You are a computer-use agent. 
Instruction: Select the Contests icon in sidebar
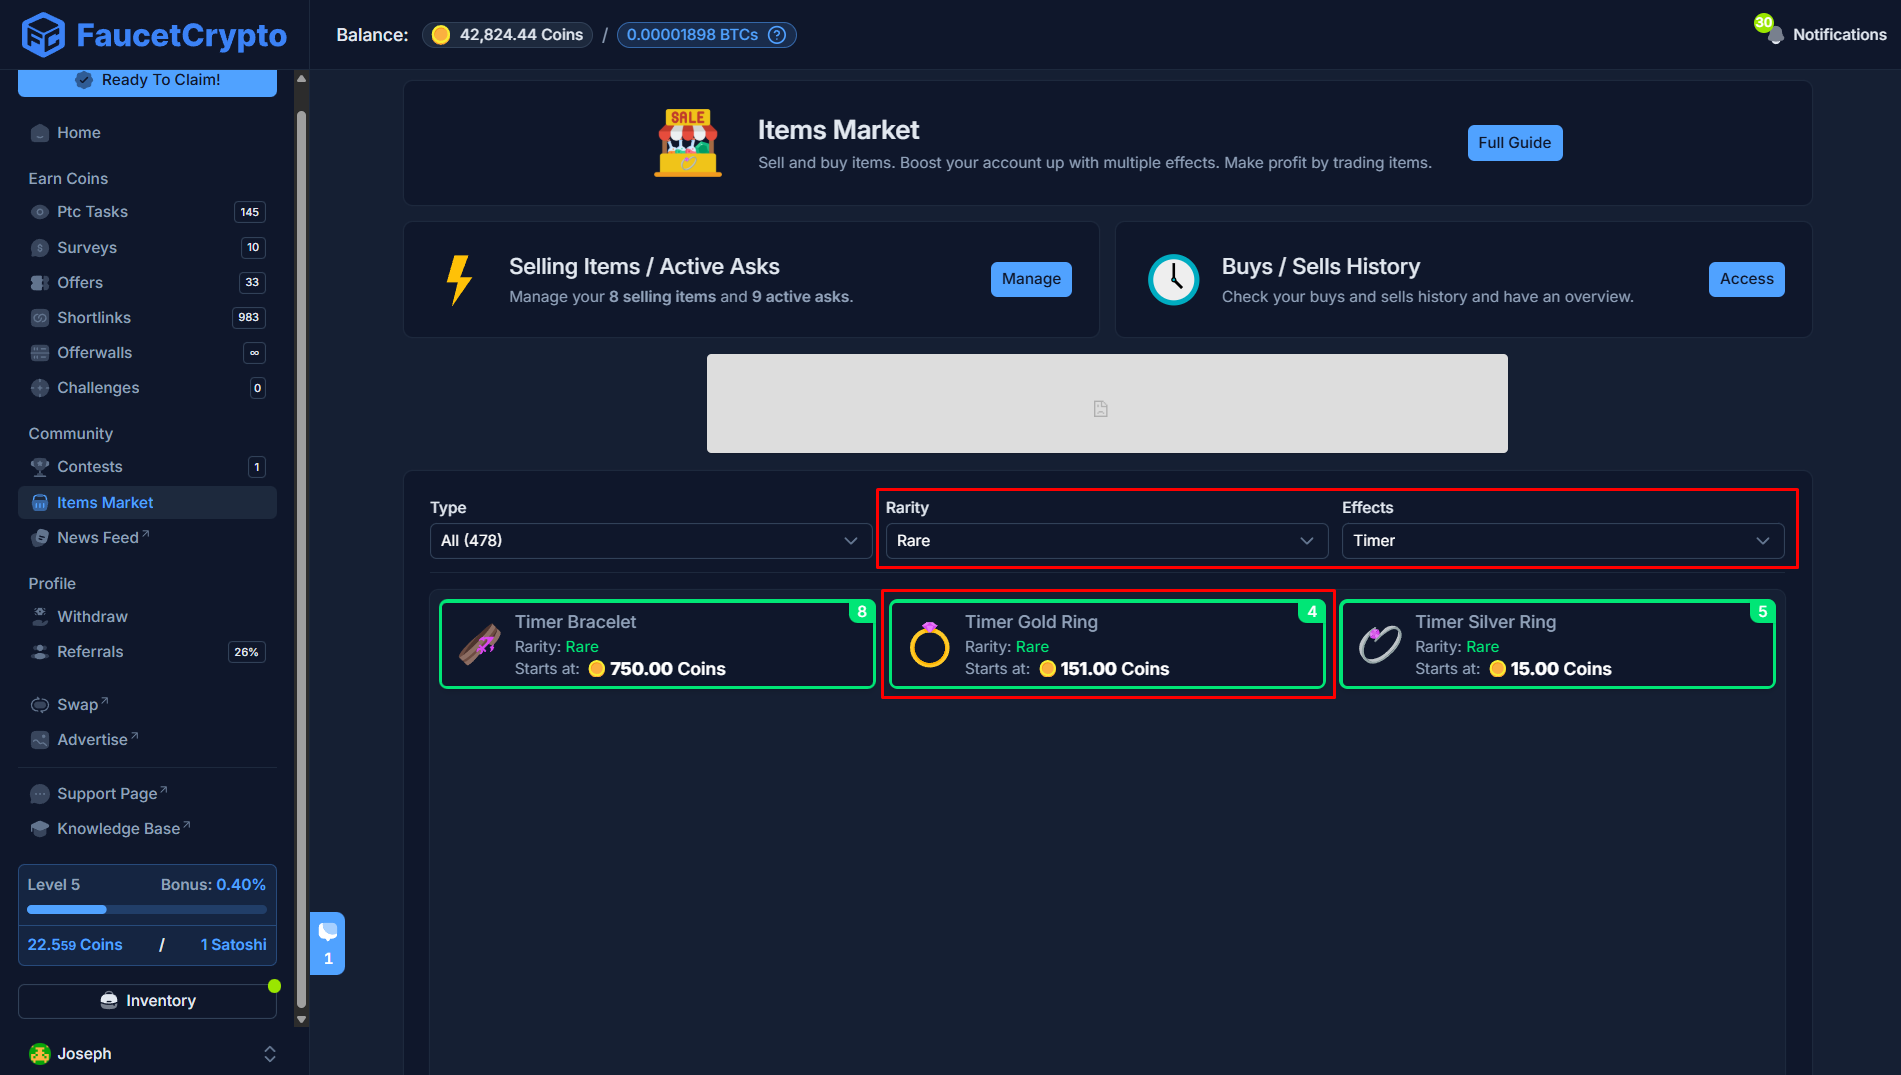pos(39,467)
